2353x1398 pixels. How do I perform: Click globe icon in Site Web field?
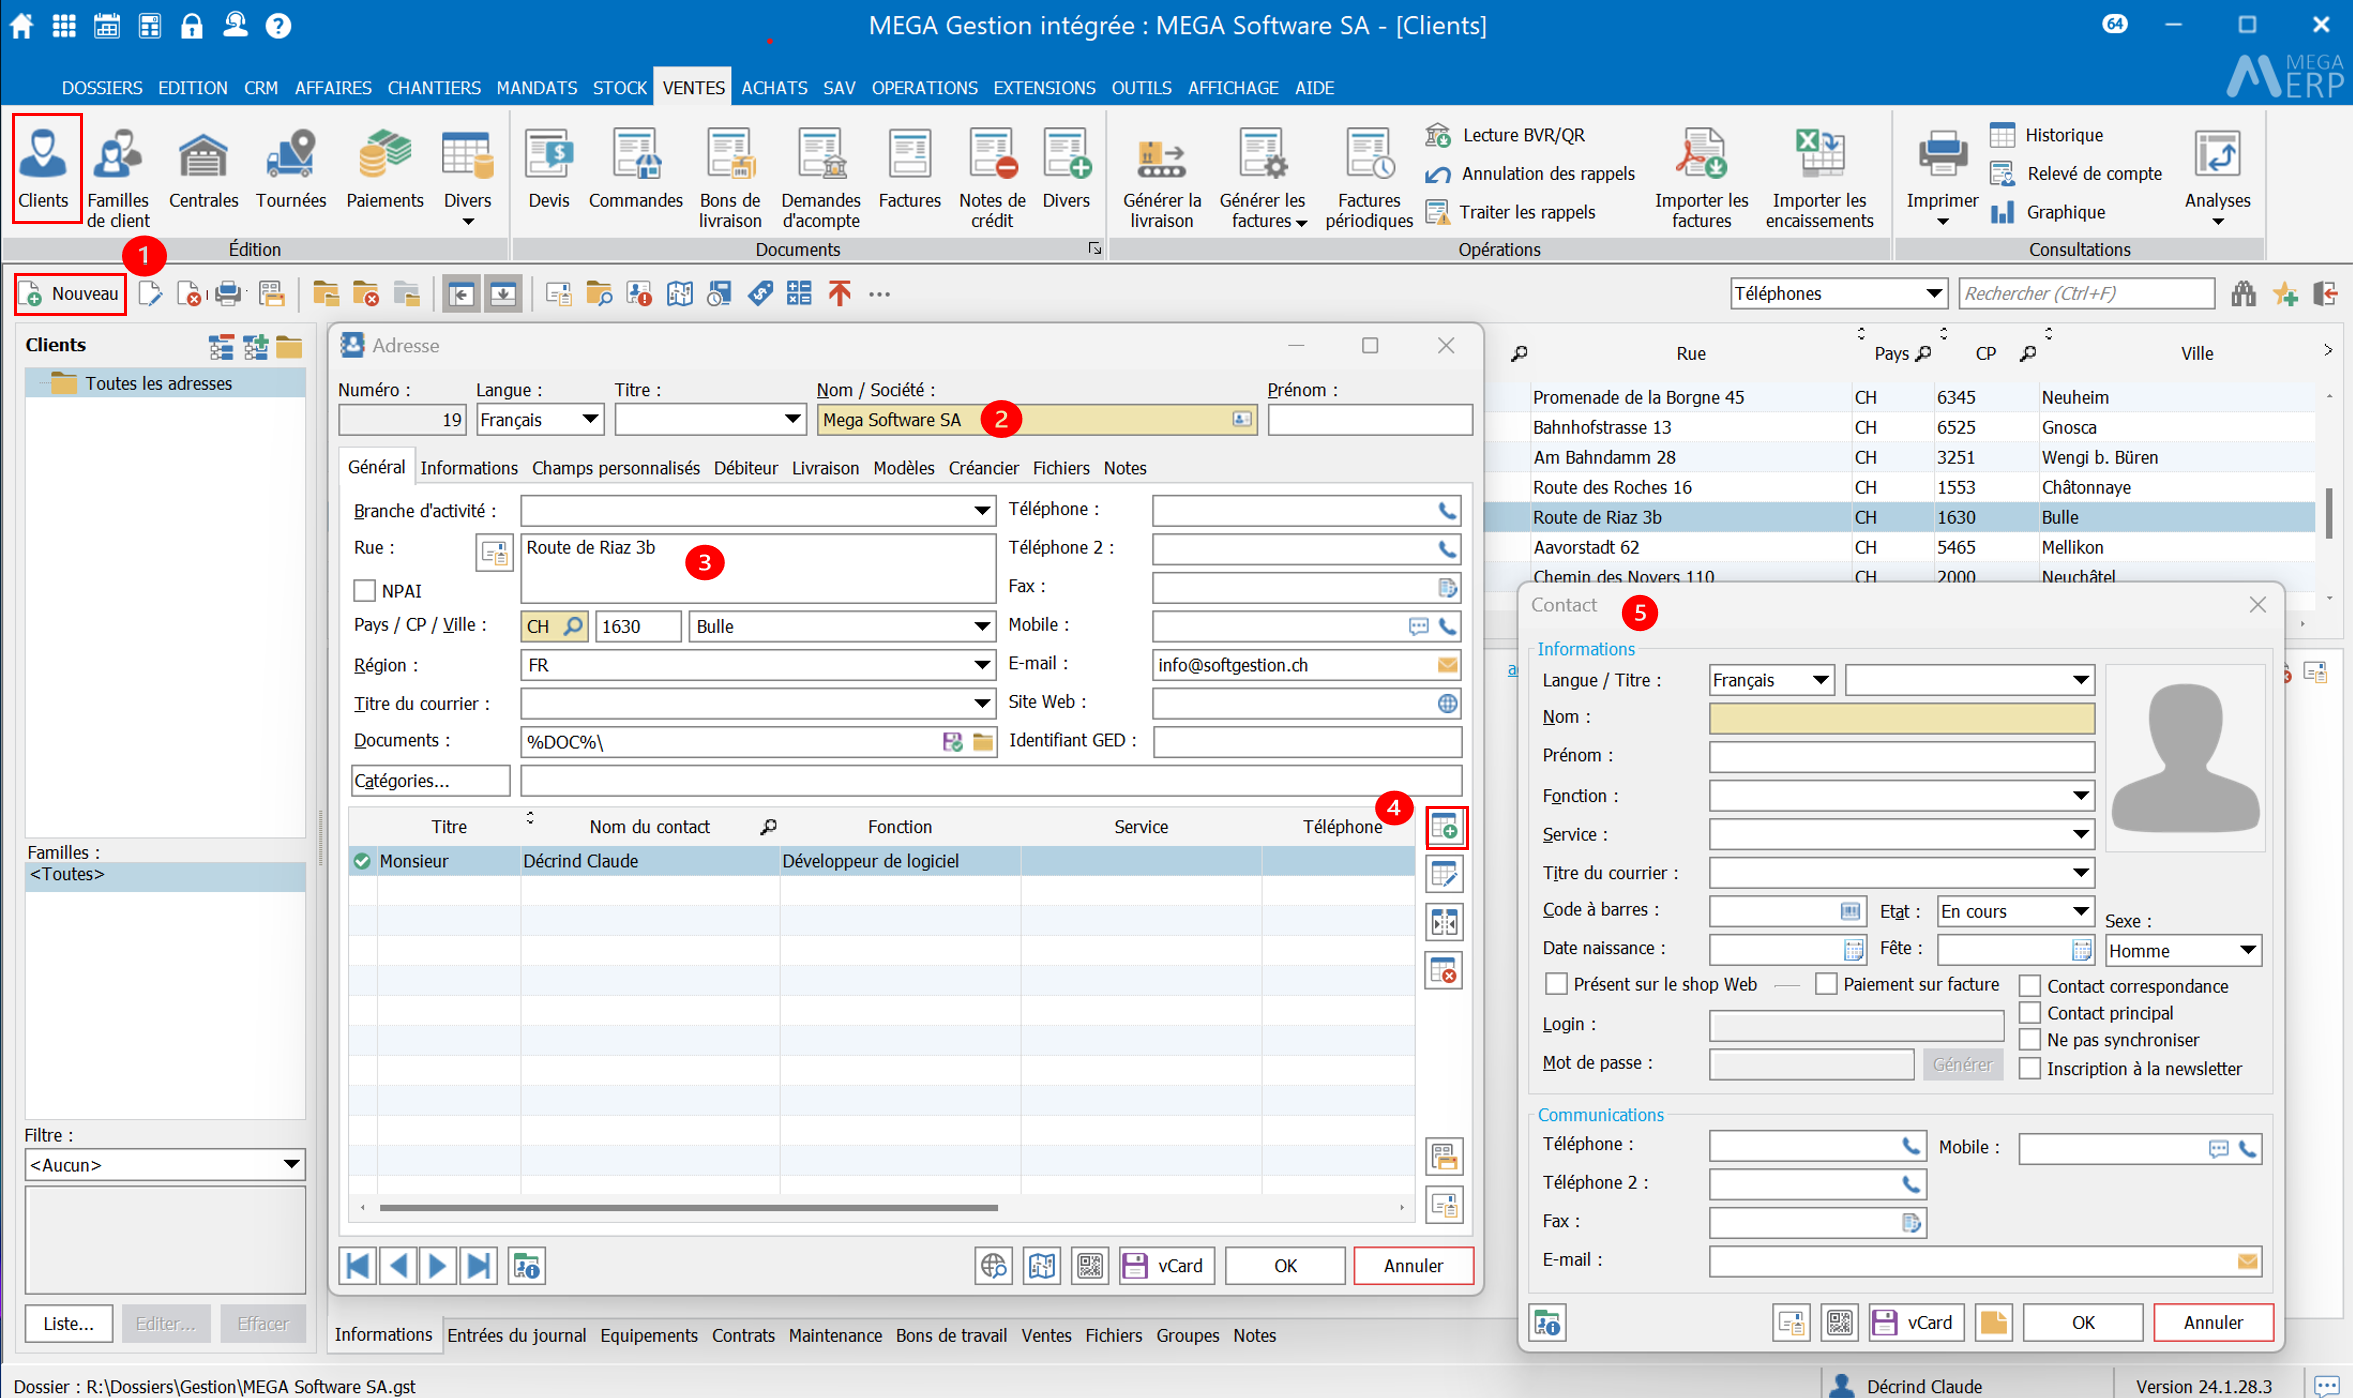pyautogui.click(x=1447, y=704)
